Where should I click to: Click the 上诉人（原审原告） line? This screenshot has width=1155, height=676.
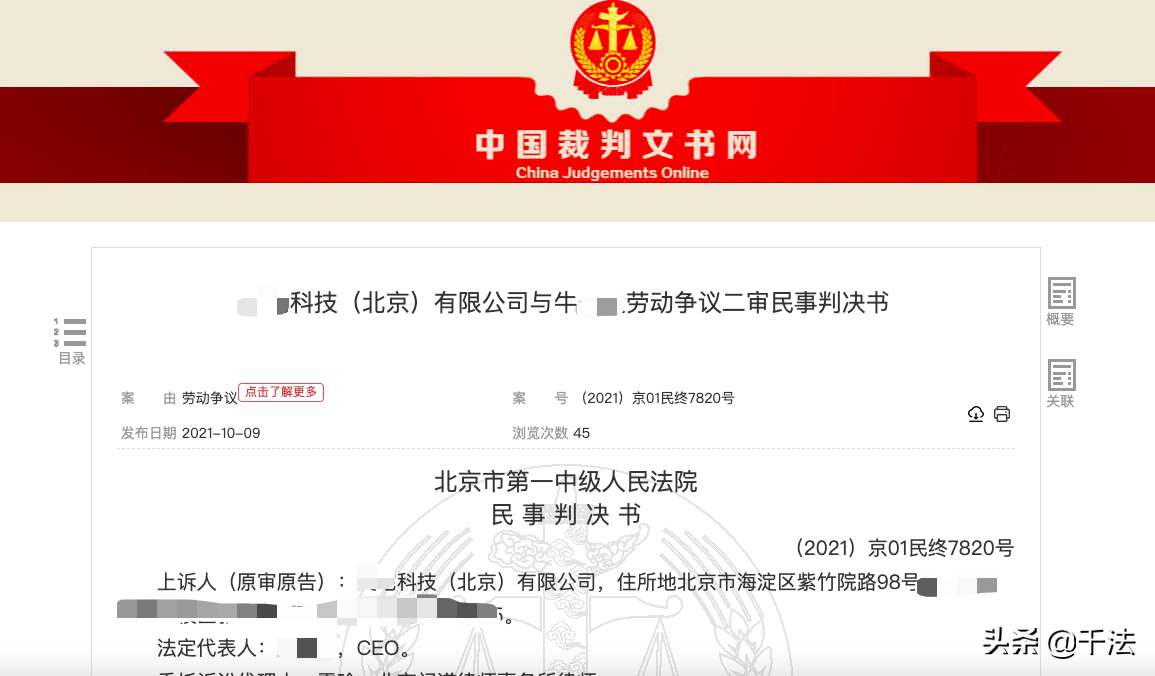click(x=577, y=582)
